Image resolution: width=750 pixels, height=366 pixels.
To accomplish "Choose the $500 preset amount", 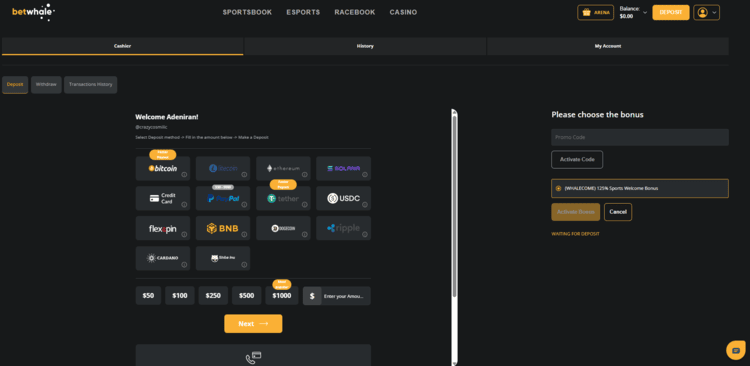I will (247, 296).
